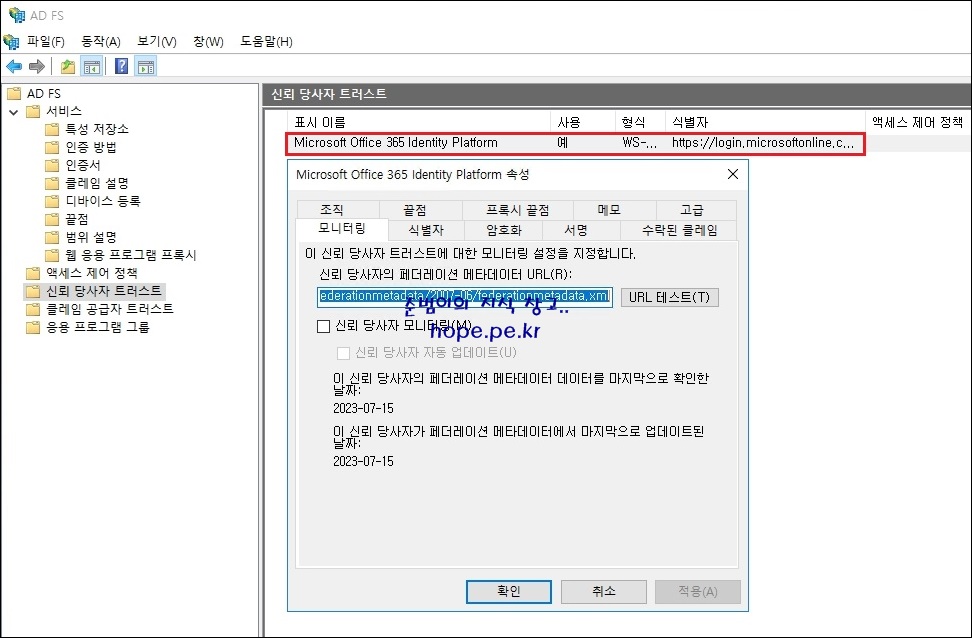
Task: Select 특성 저장소 tree label
Action: click(x=97, y=129)
